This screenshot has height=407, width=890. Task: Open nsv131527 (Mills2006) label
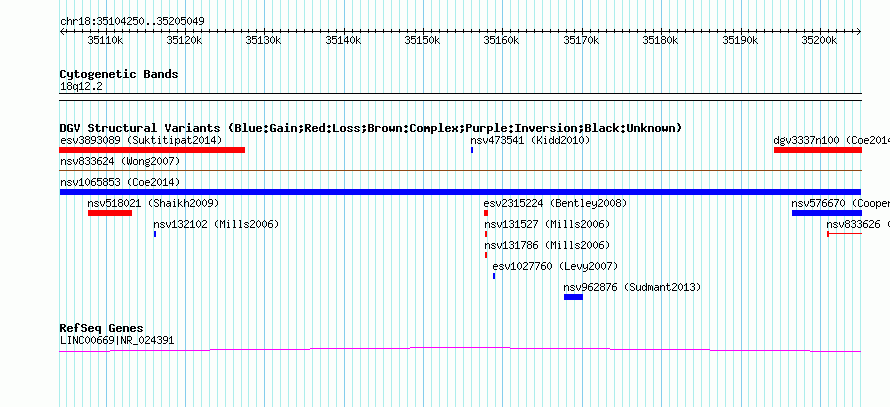click(547, 224)
